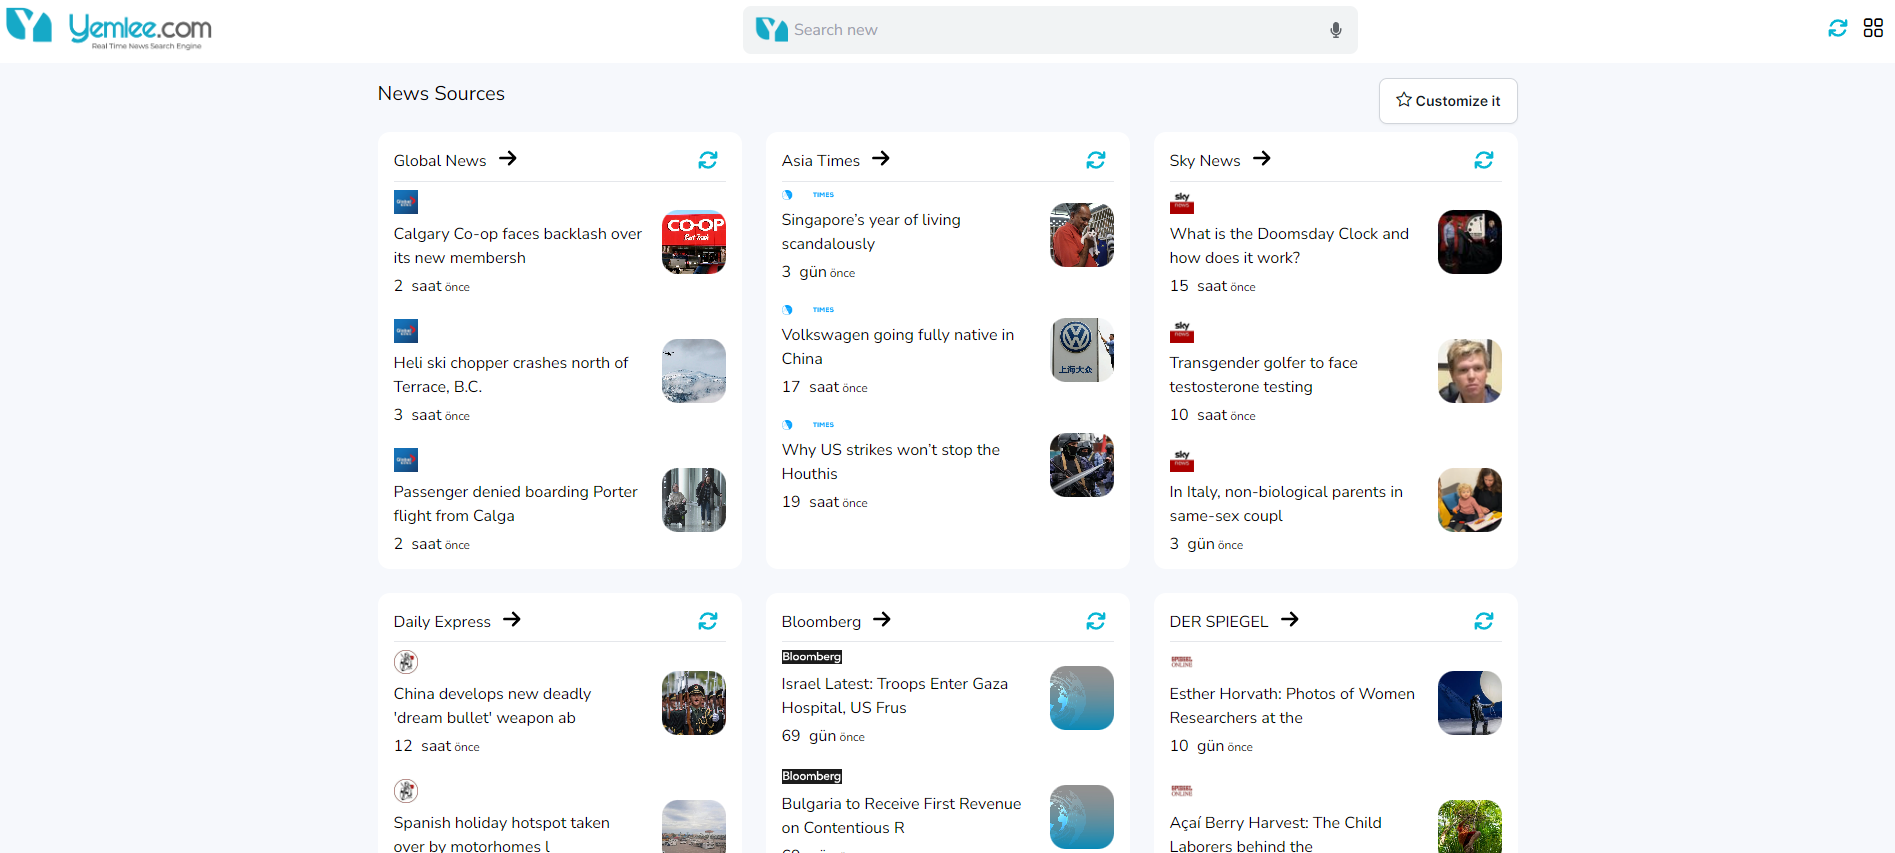The image size is (1895, 853).
Task: Refresh the Asia Times feed
Action: pos(1096,160)
